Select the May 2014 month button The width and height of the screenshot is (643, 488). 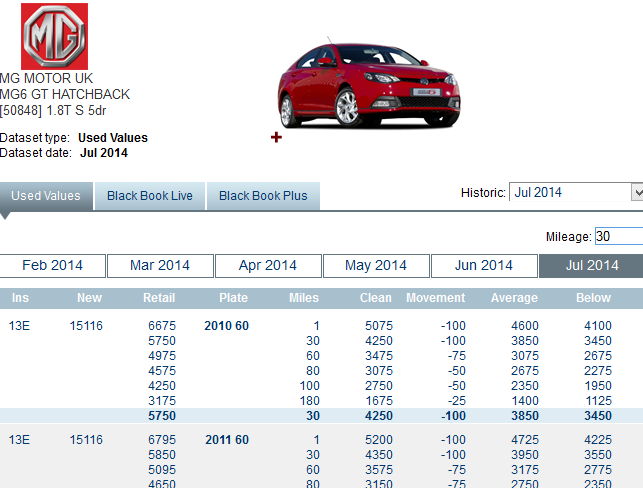coord(376,266)
